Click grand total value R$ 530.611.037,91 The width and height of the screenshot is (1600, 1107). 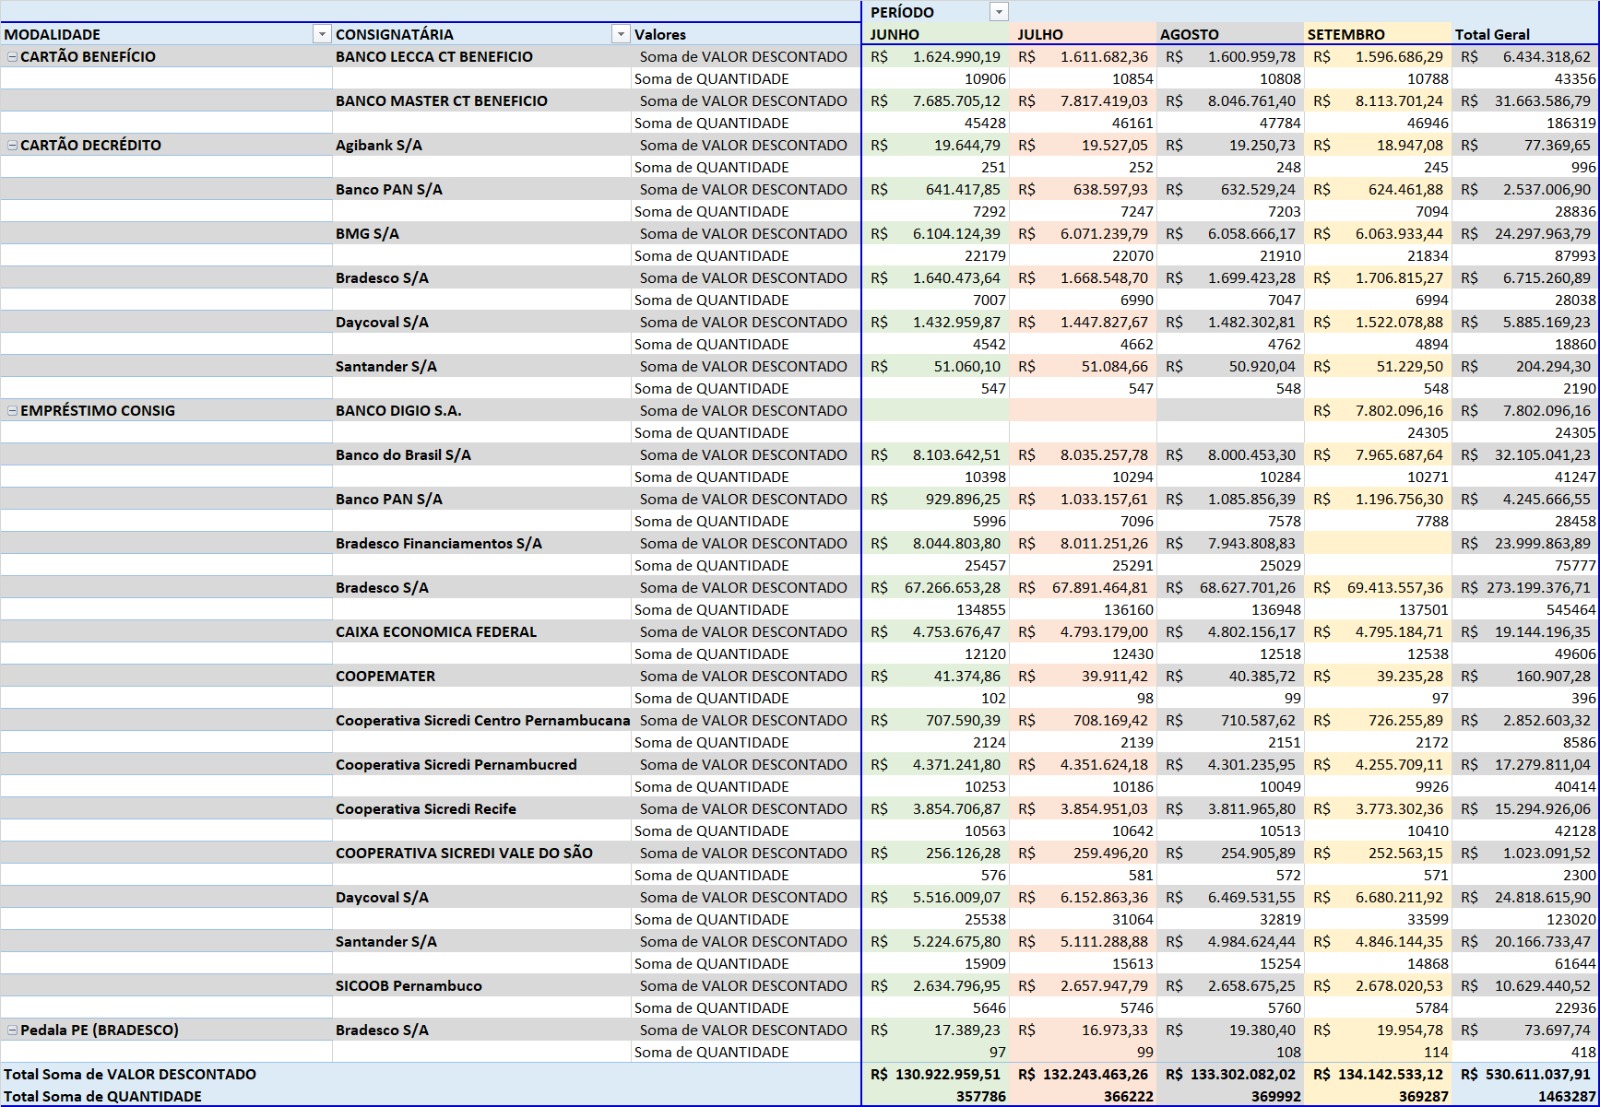(1526, 1074)
